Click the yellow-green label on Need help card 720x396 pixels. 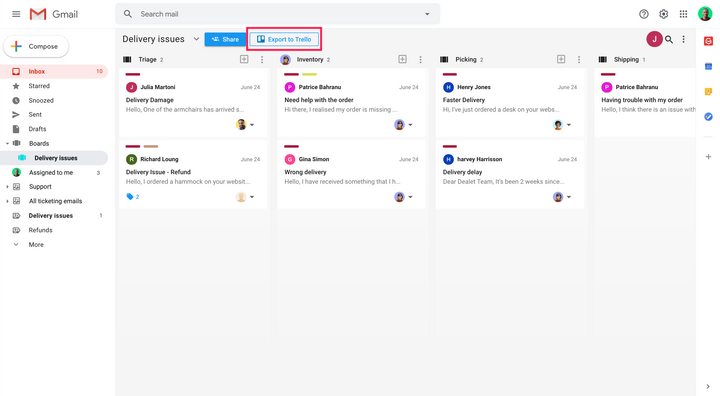309,74
